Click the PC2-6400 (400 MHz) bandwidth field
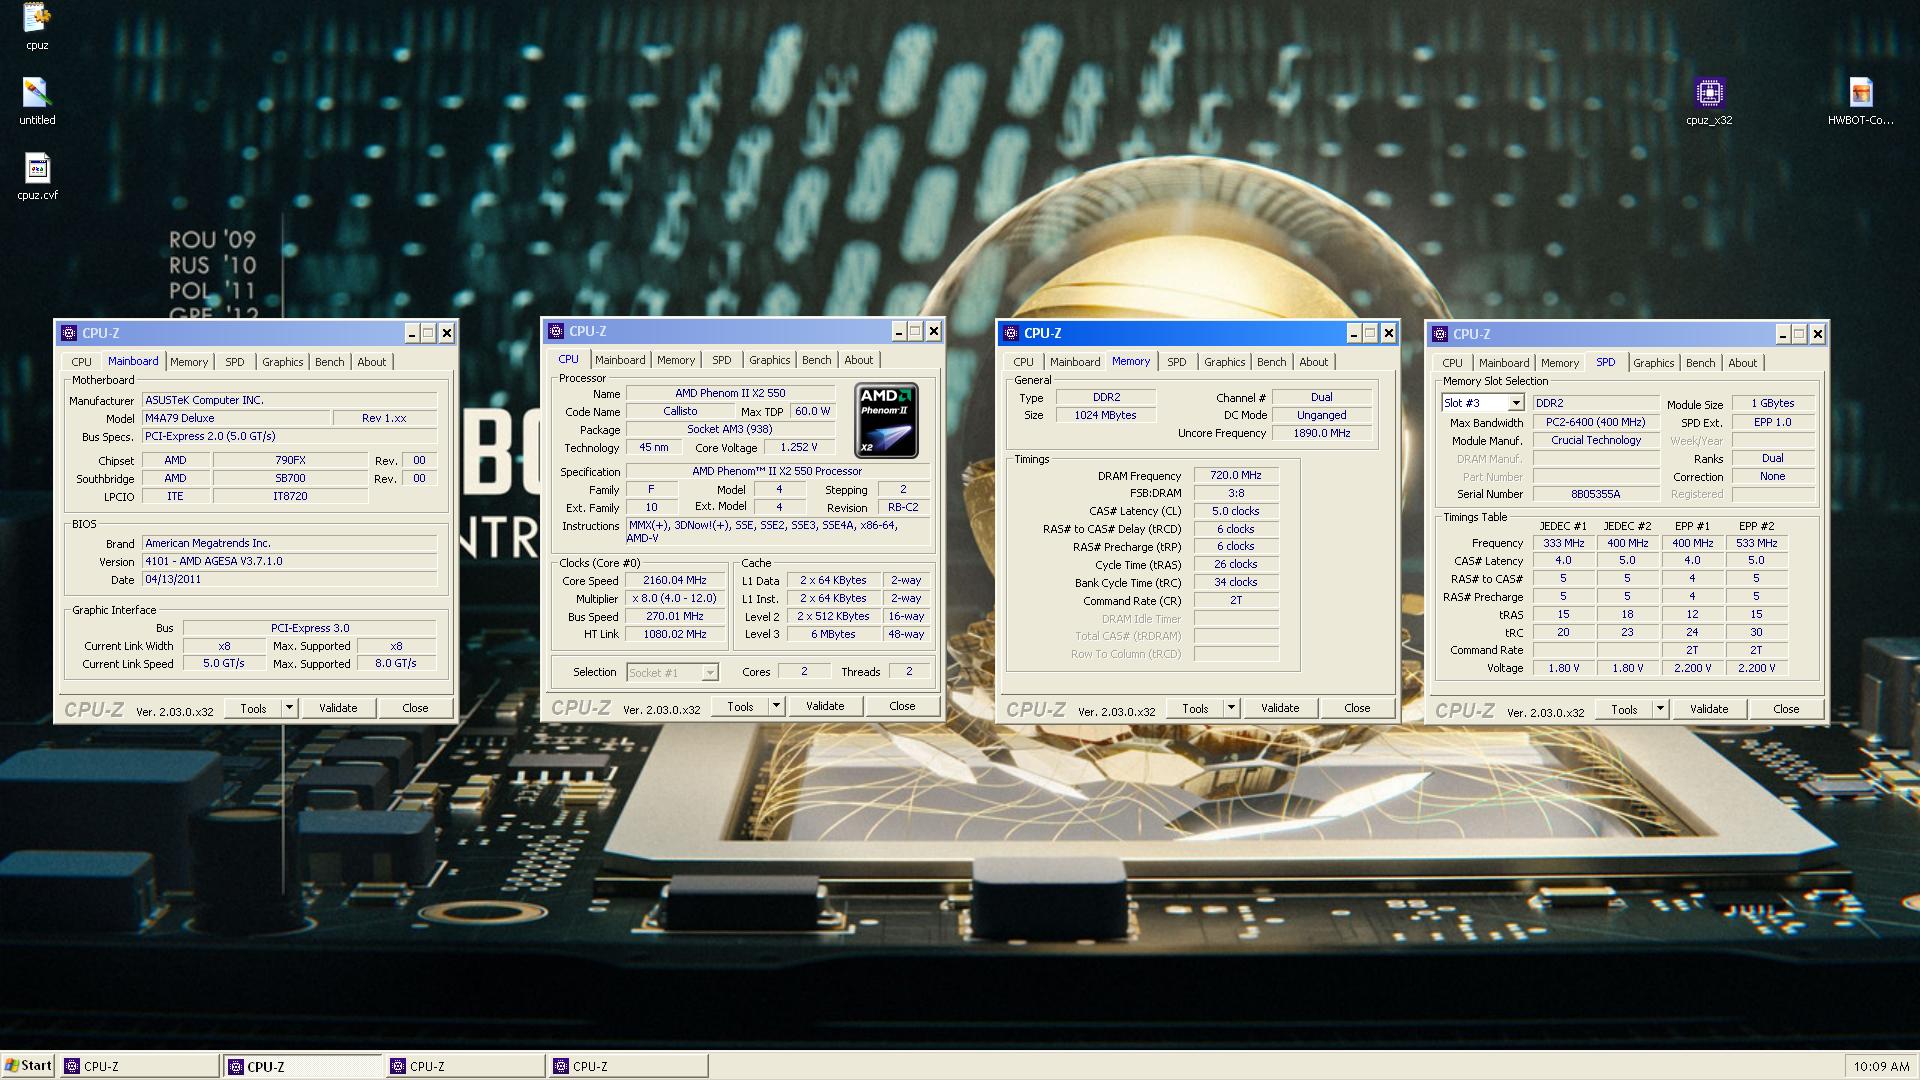This screenshot has height=1080, width=1920. coord(1596,422)
